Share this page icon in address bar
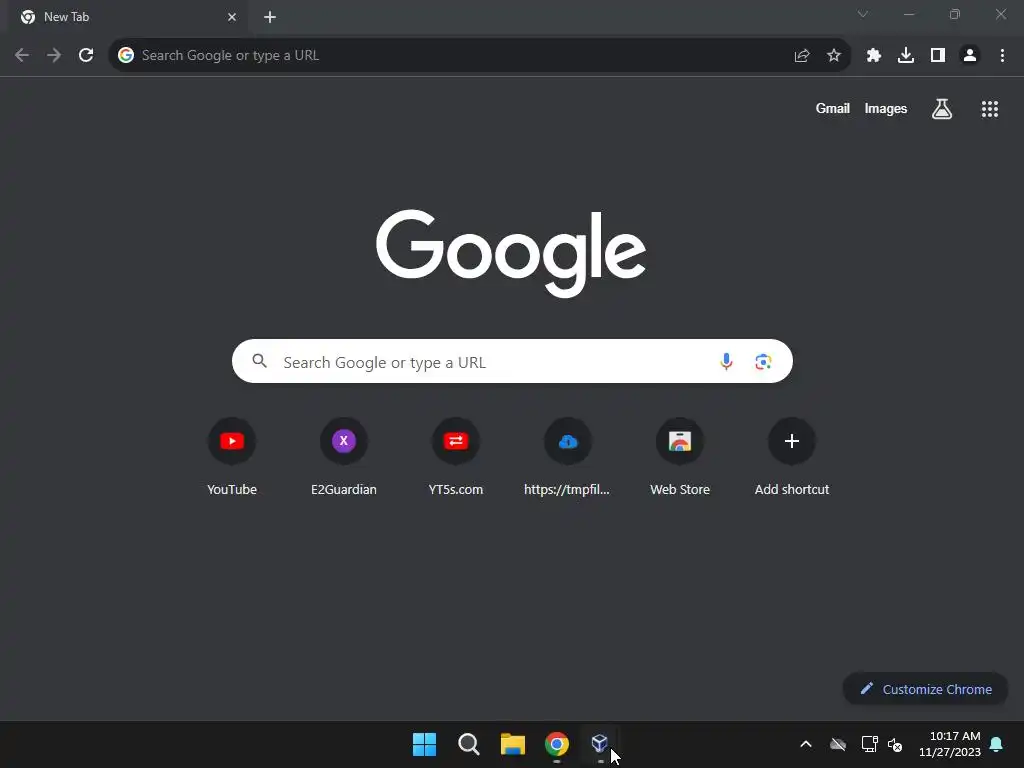Screen dimensions: 1024x768 802,56
